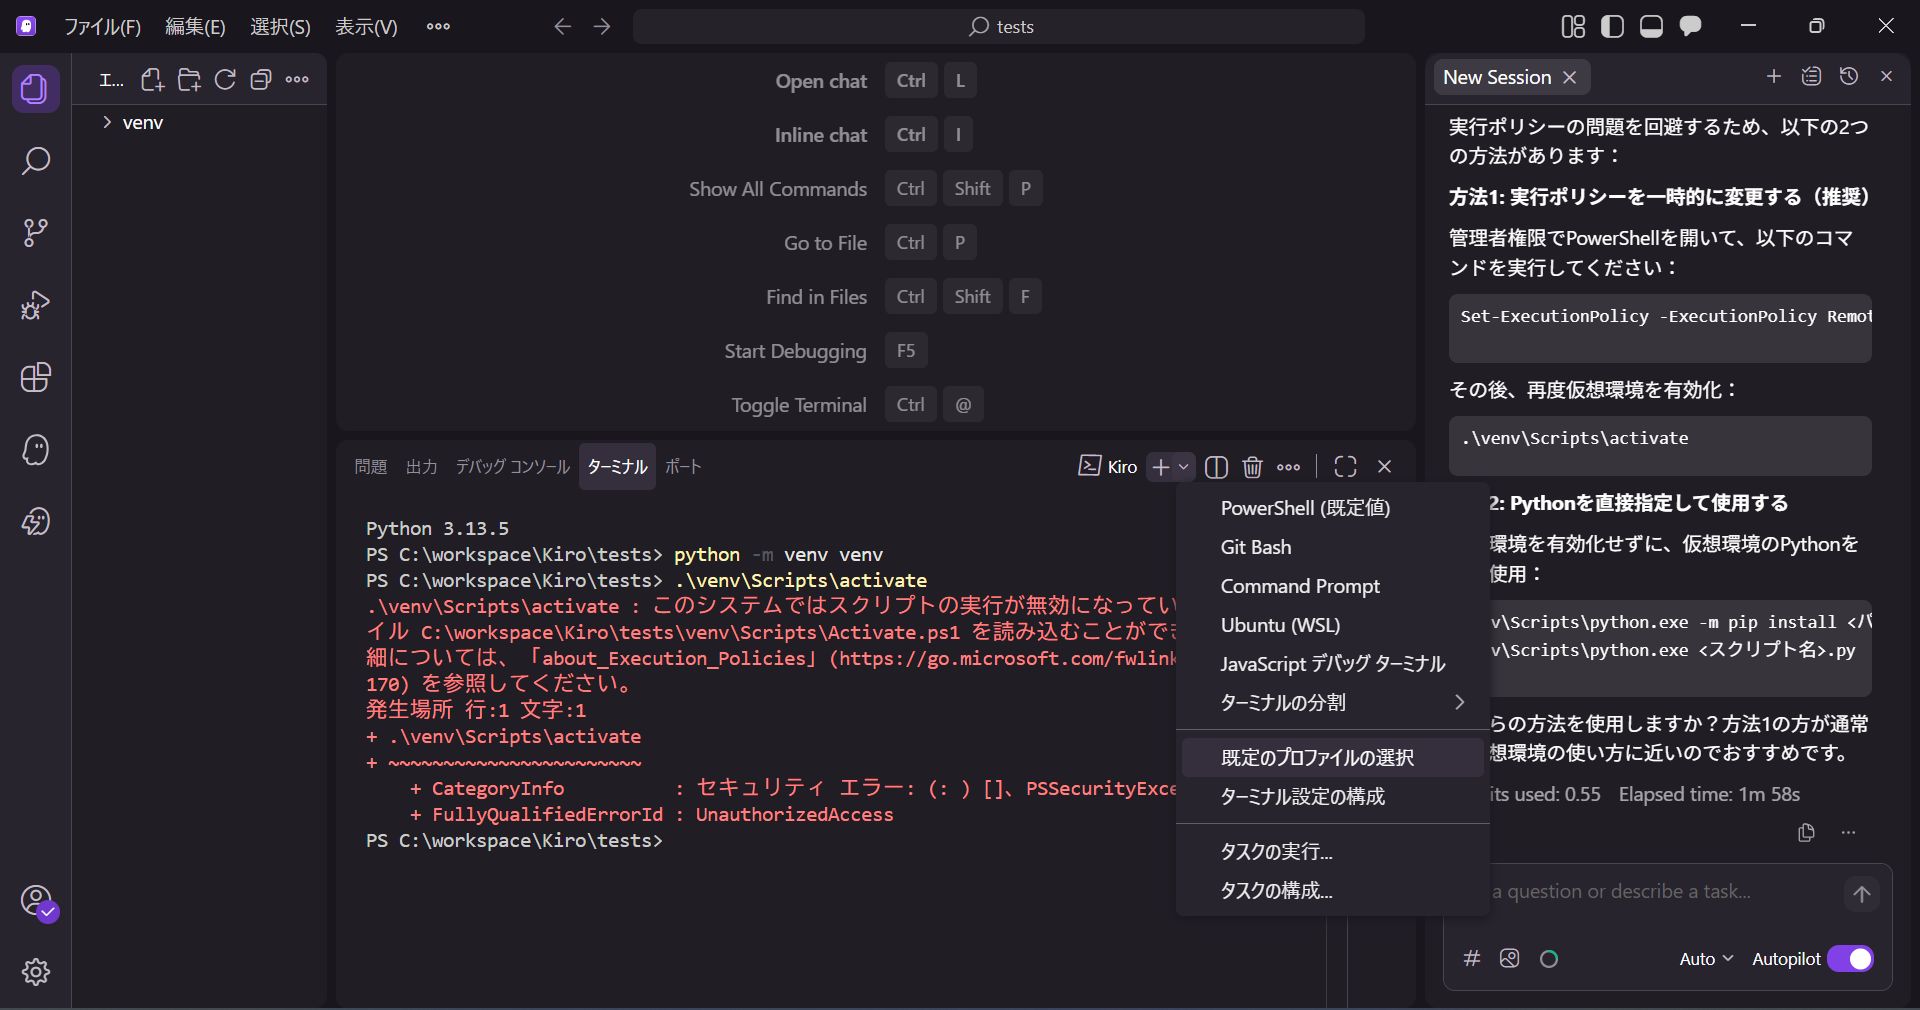Refresh the explorer file tree
This screenshot has height=1010, width=1920.
pos(225,80)
